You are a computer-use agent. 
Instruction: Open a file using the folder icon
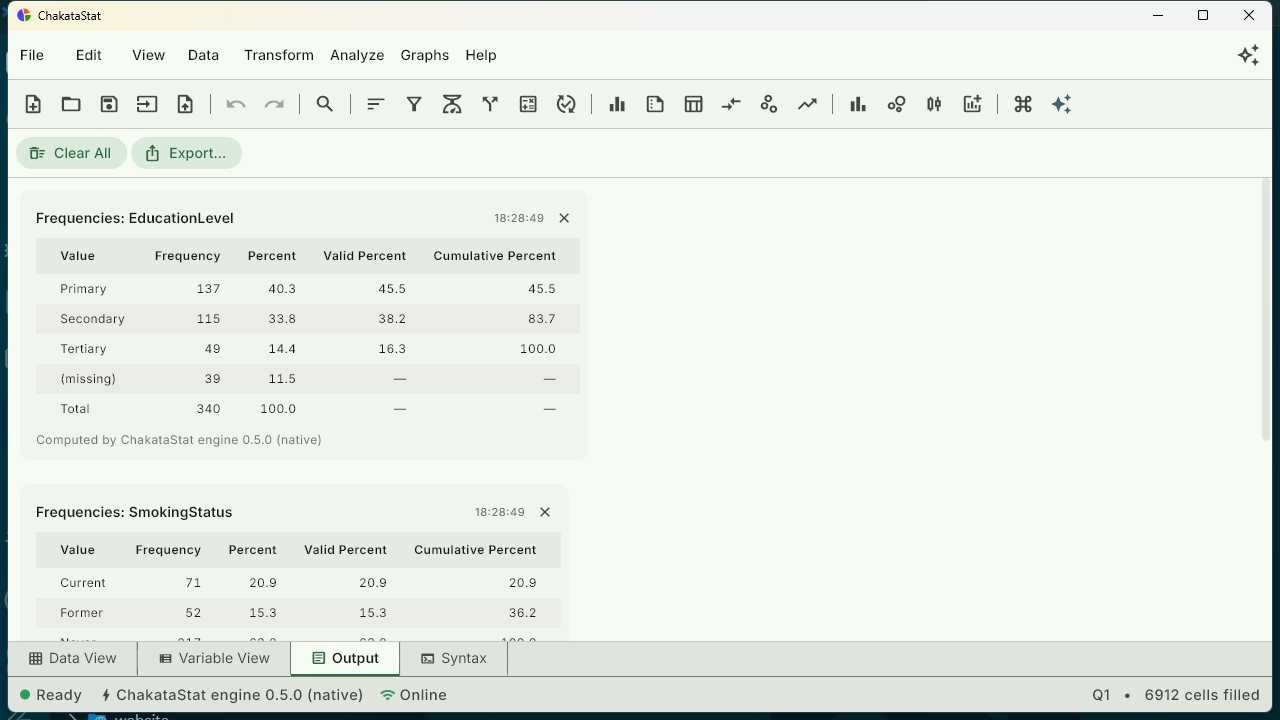click(71, 104)
